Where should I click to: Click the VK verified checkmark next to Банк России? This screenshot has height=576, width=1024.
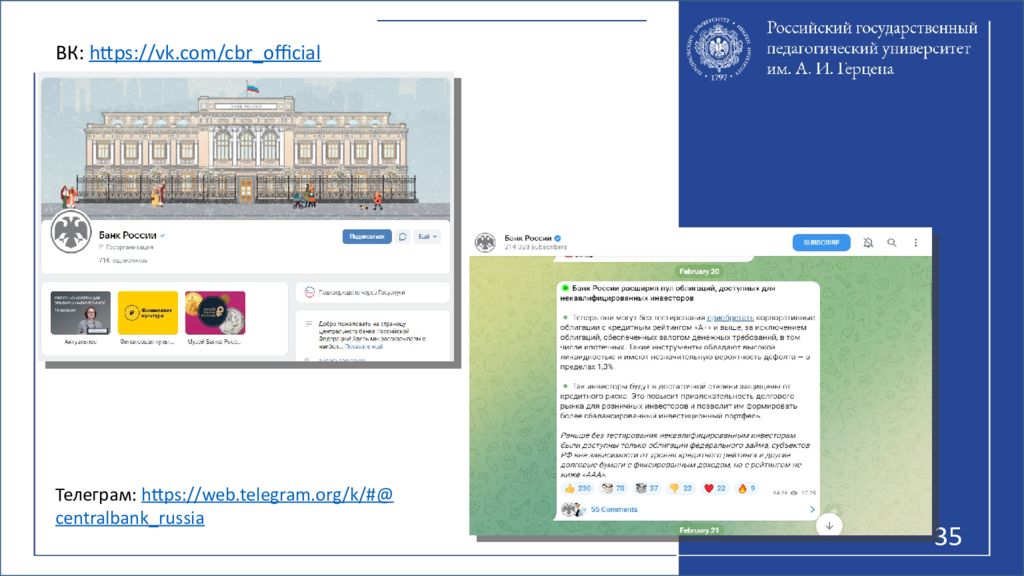163,235
